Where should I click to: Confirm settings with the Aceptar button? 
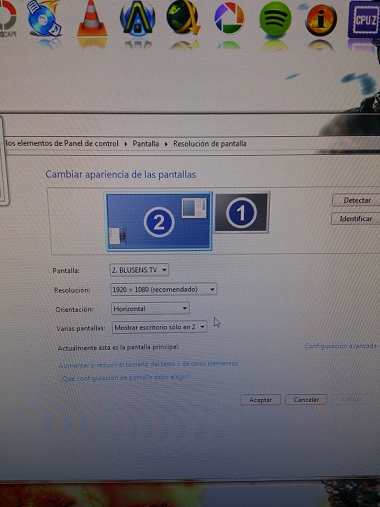(260, 400)
